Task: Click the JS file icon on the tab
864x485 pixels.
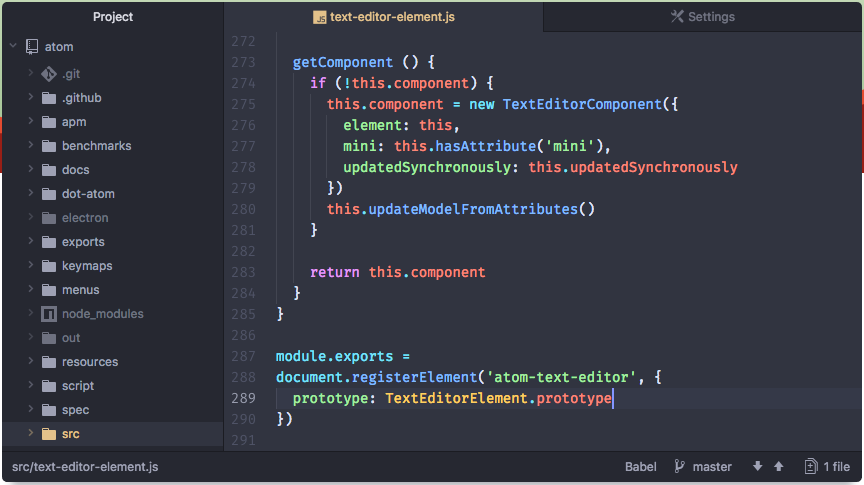Action: pyautogui.click(x=320, y=18)
